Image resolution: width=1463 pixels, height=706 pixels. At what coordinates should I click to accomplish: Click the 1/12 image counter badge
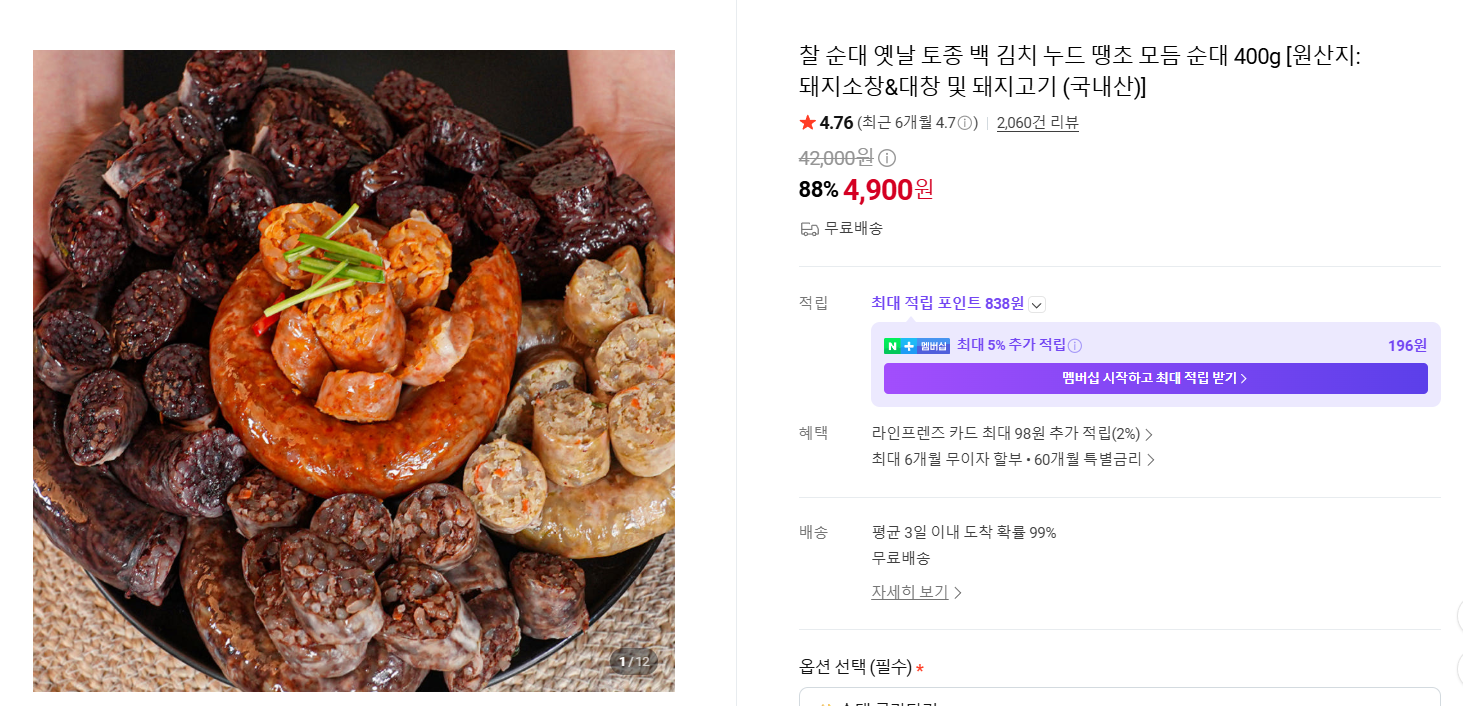(633, 661)
